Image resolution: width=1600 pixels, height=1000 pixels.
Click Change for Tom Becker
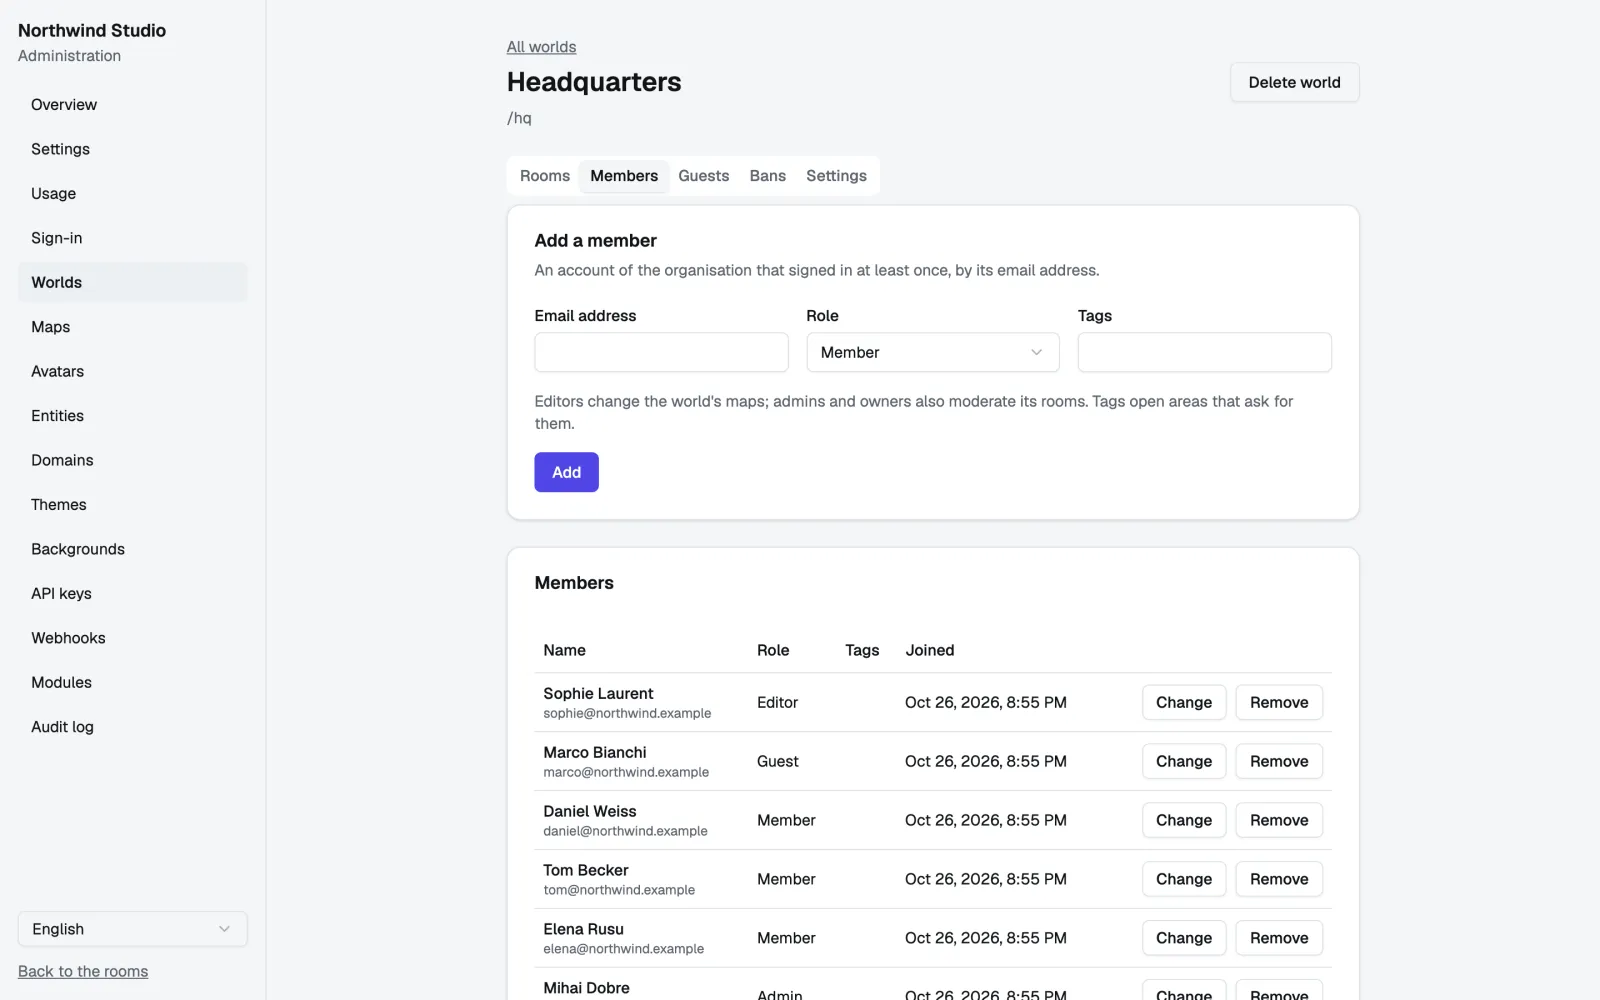point(1184,879)
